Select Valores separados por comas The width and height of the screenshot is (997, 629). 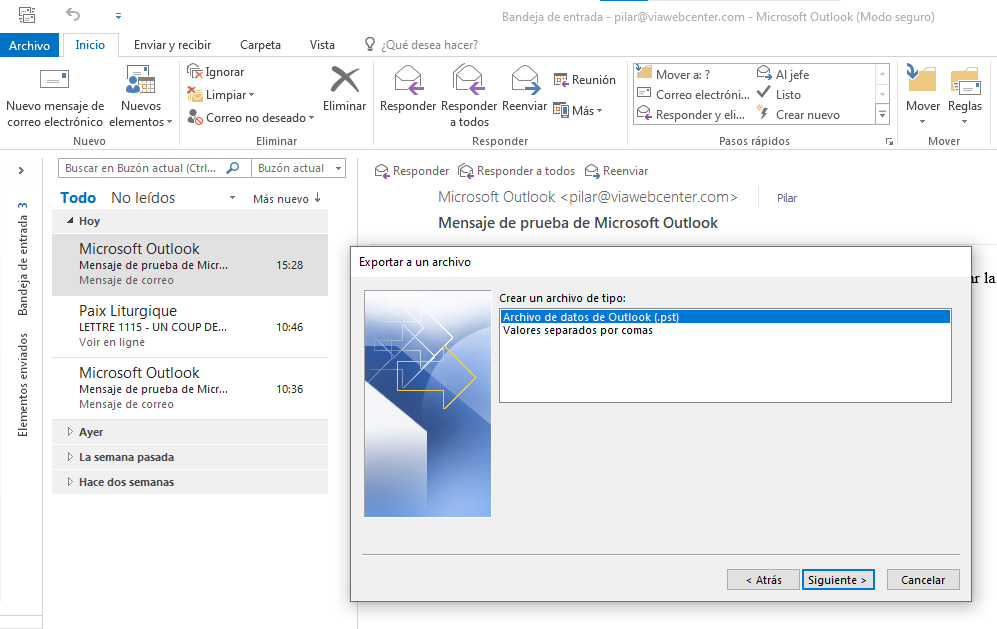[x=725, y=330]
